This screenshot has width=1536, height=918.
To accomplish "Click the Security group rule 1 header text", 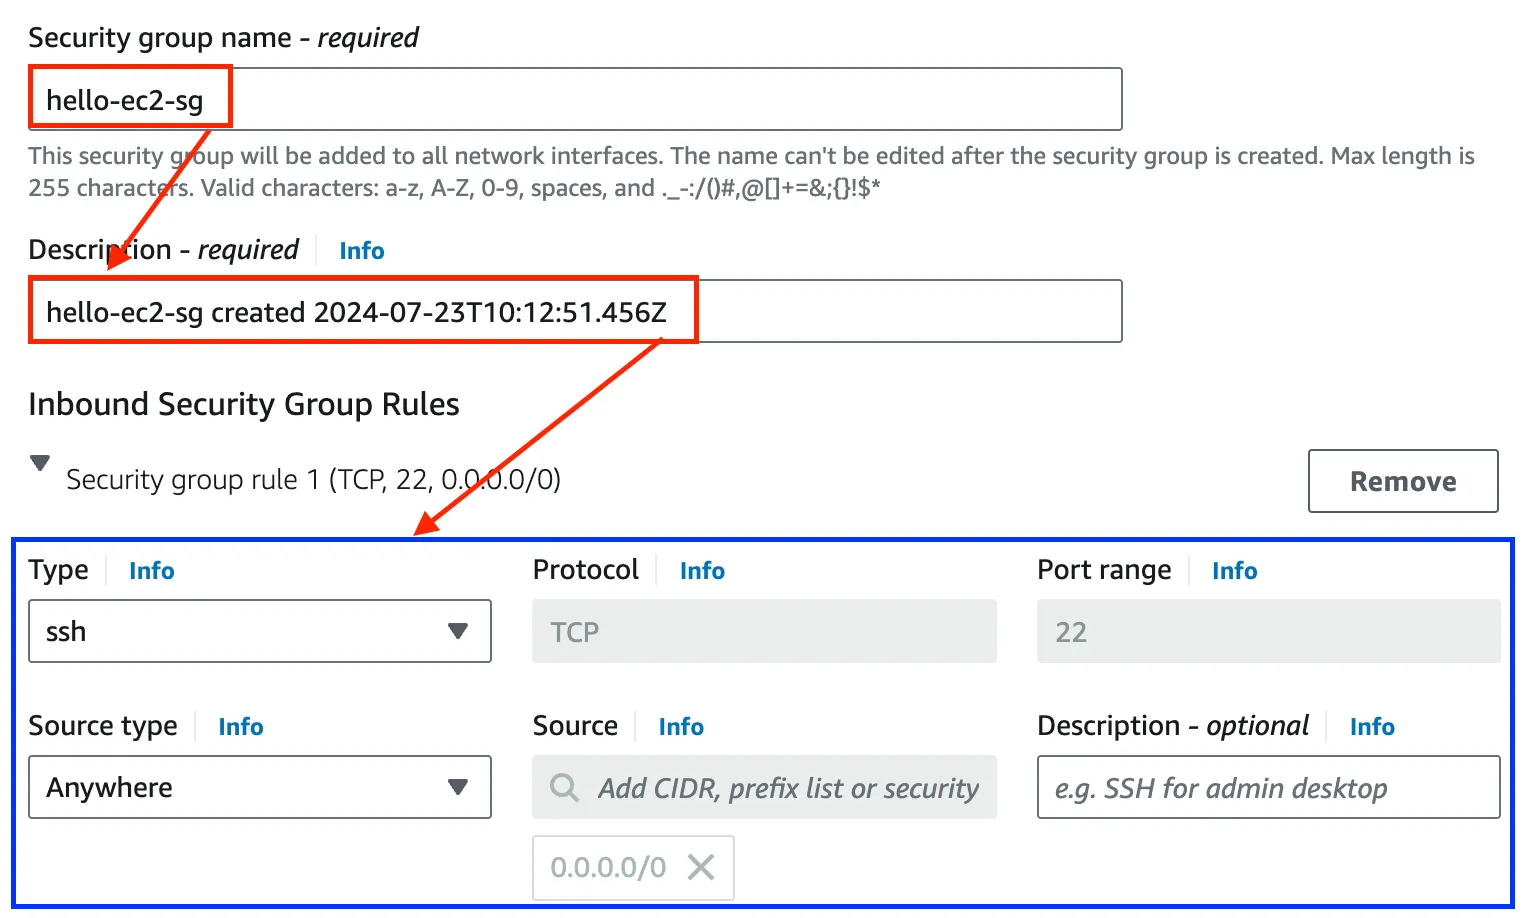I will [313, 480].
